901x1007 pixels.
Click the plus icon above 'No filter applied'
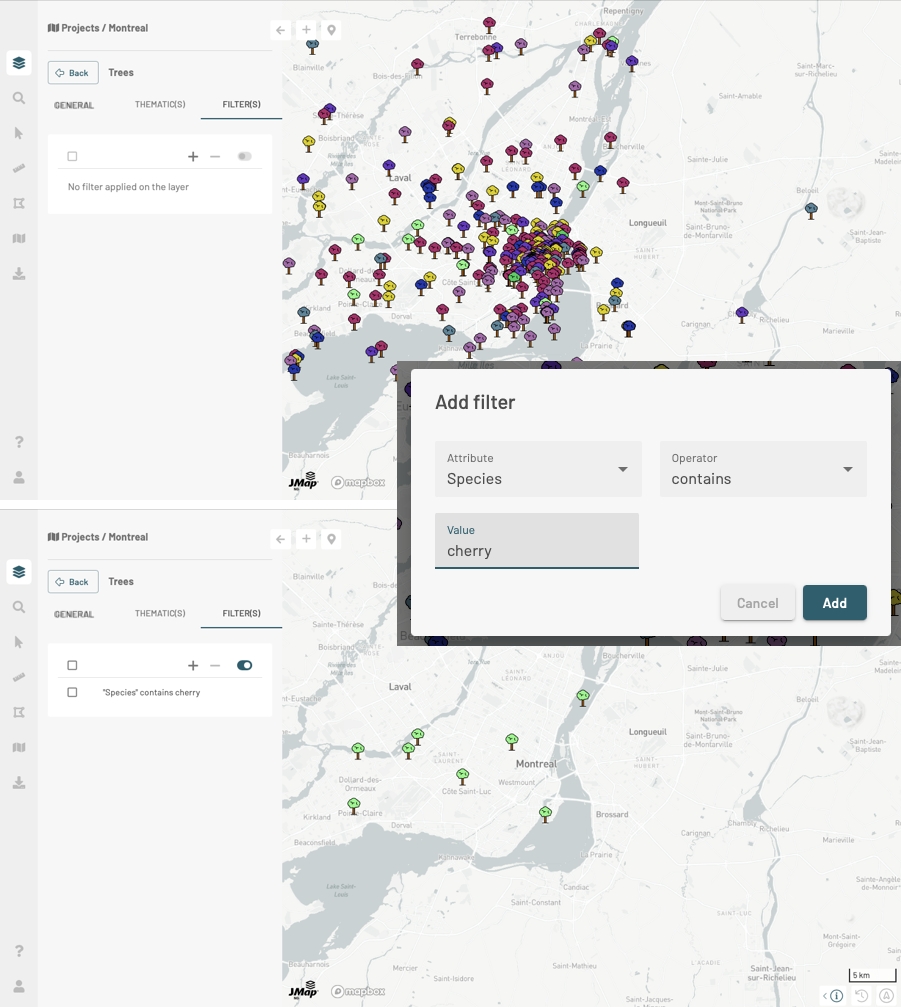[x=193, y=157]
